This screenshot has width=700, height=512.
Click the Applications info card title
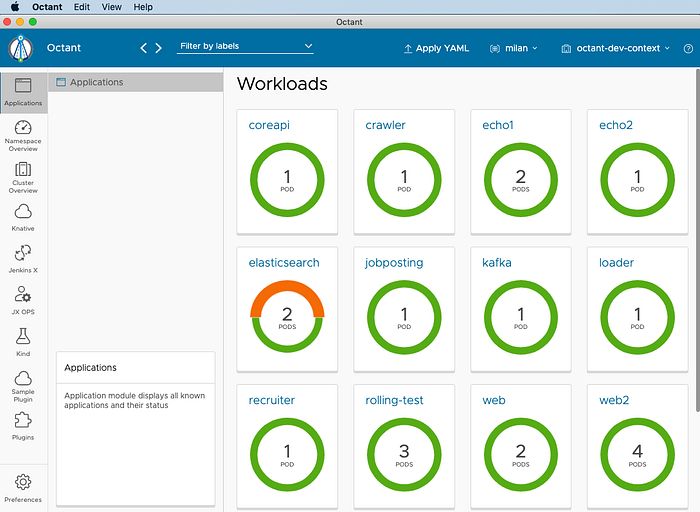90,368
